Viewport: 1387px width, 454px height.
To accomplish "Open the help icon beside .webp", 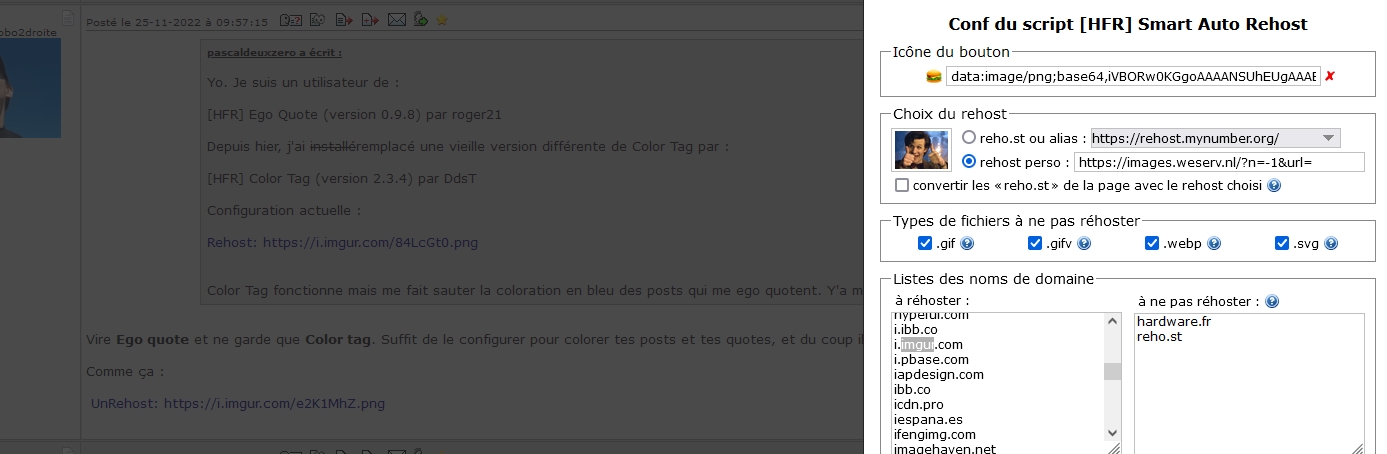I will point(1214,243).
